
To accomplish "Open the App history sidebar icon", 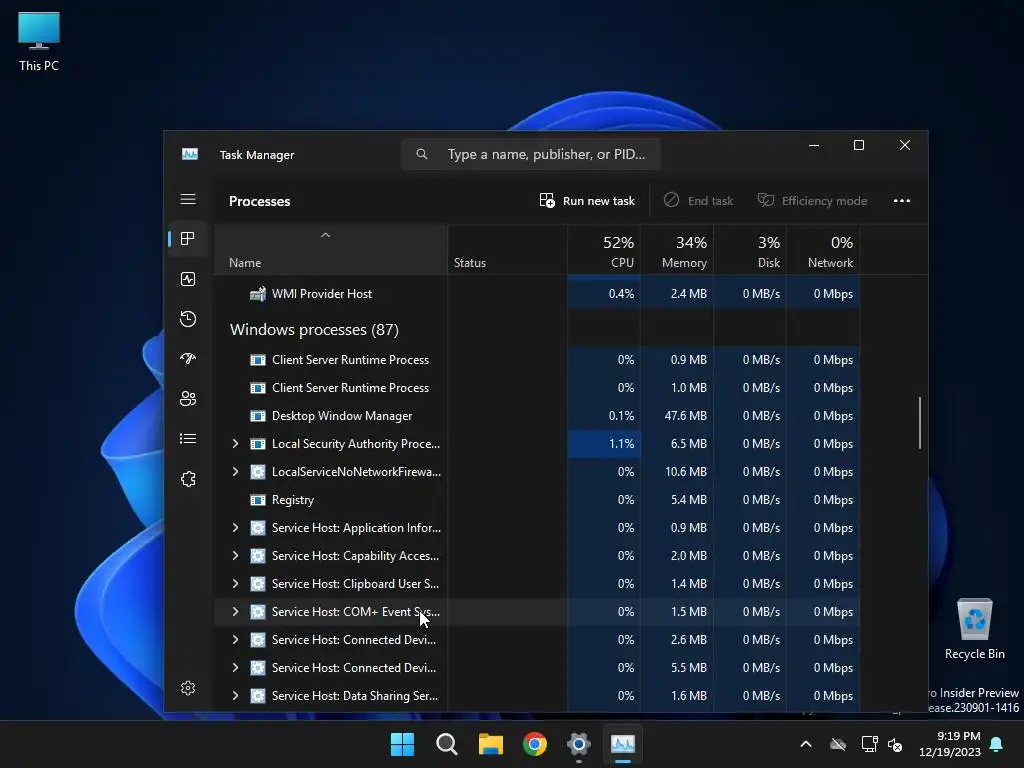I will click(x=188, y=319).
